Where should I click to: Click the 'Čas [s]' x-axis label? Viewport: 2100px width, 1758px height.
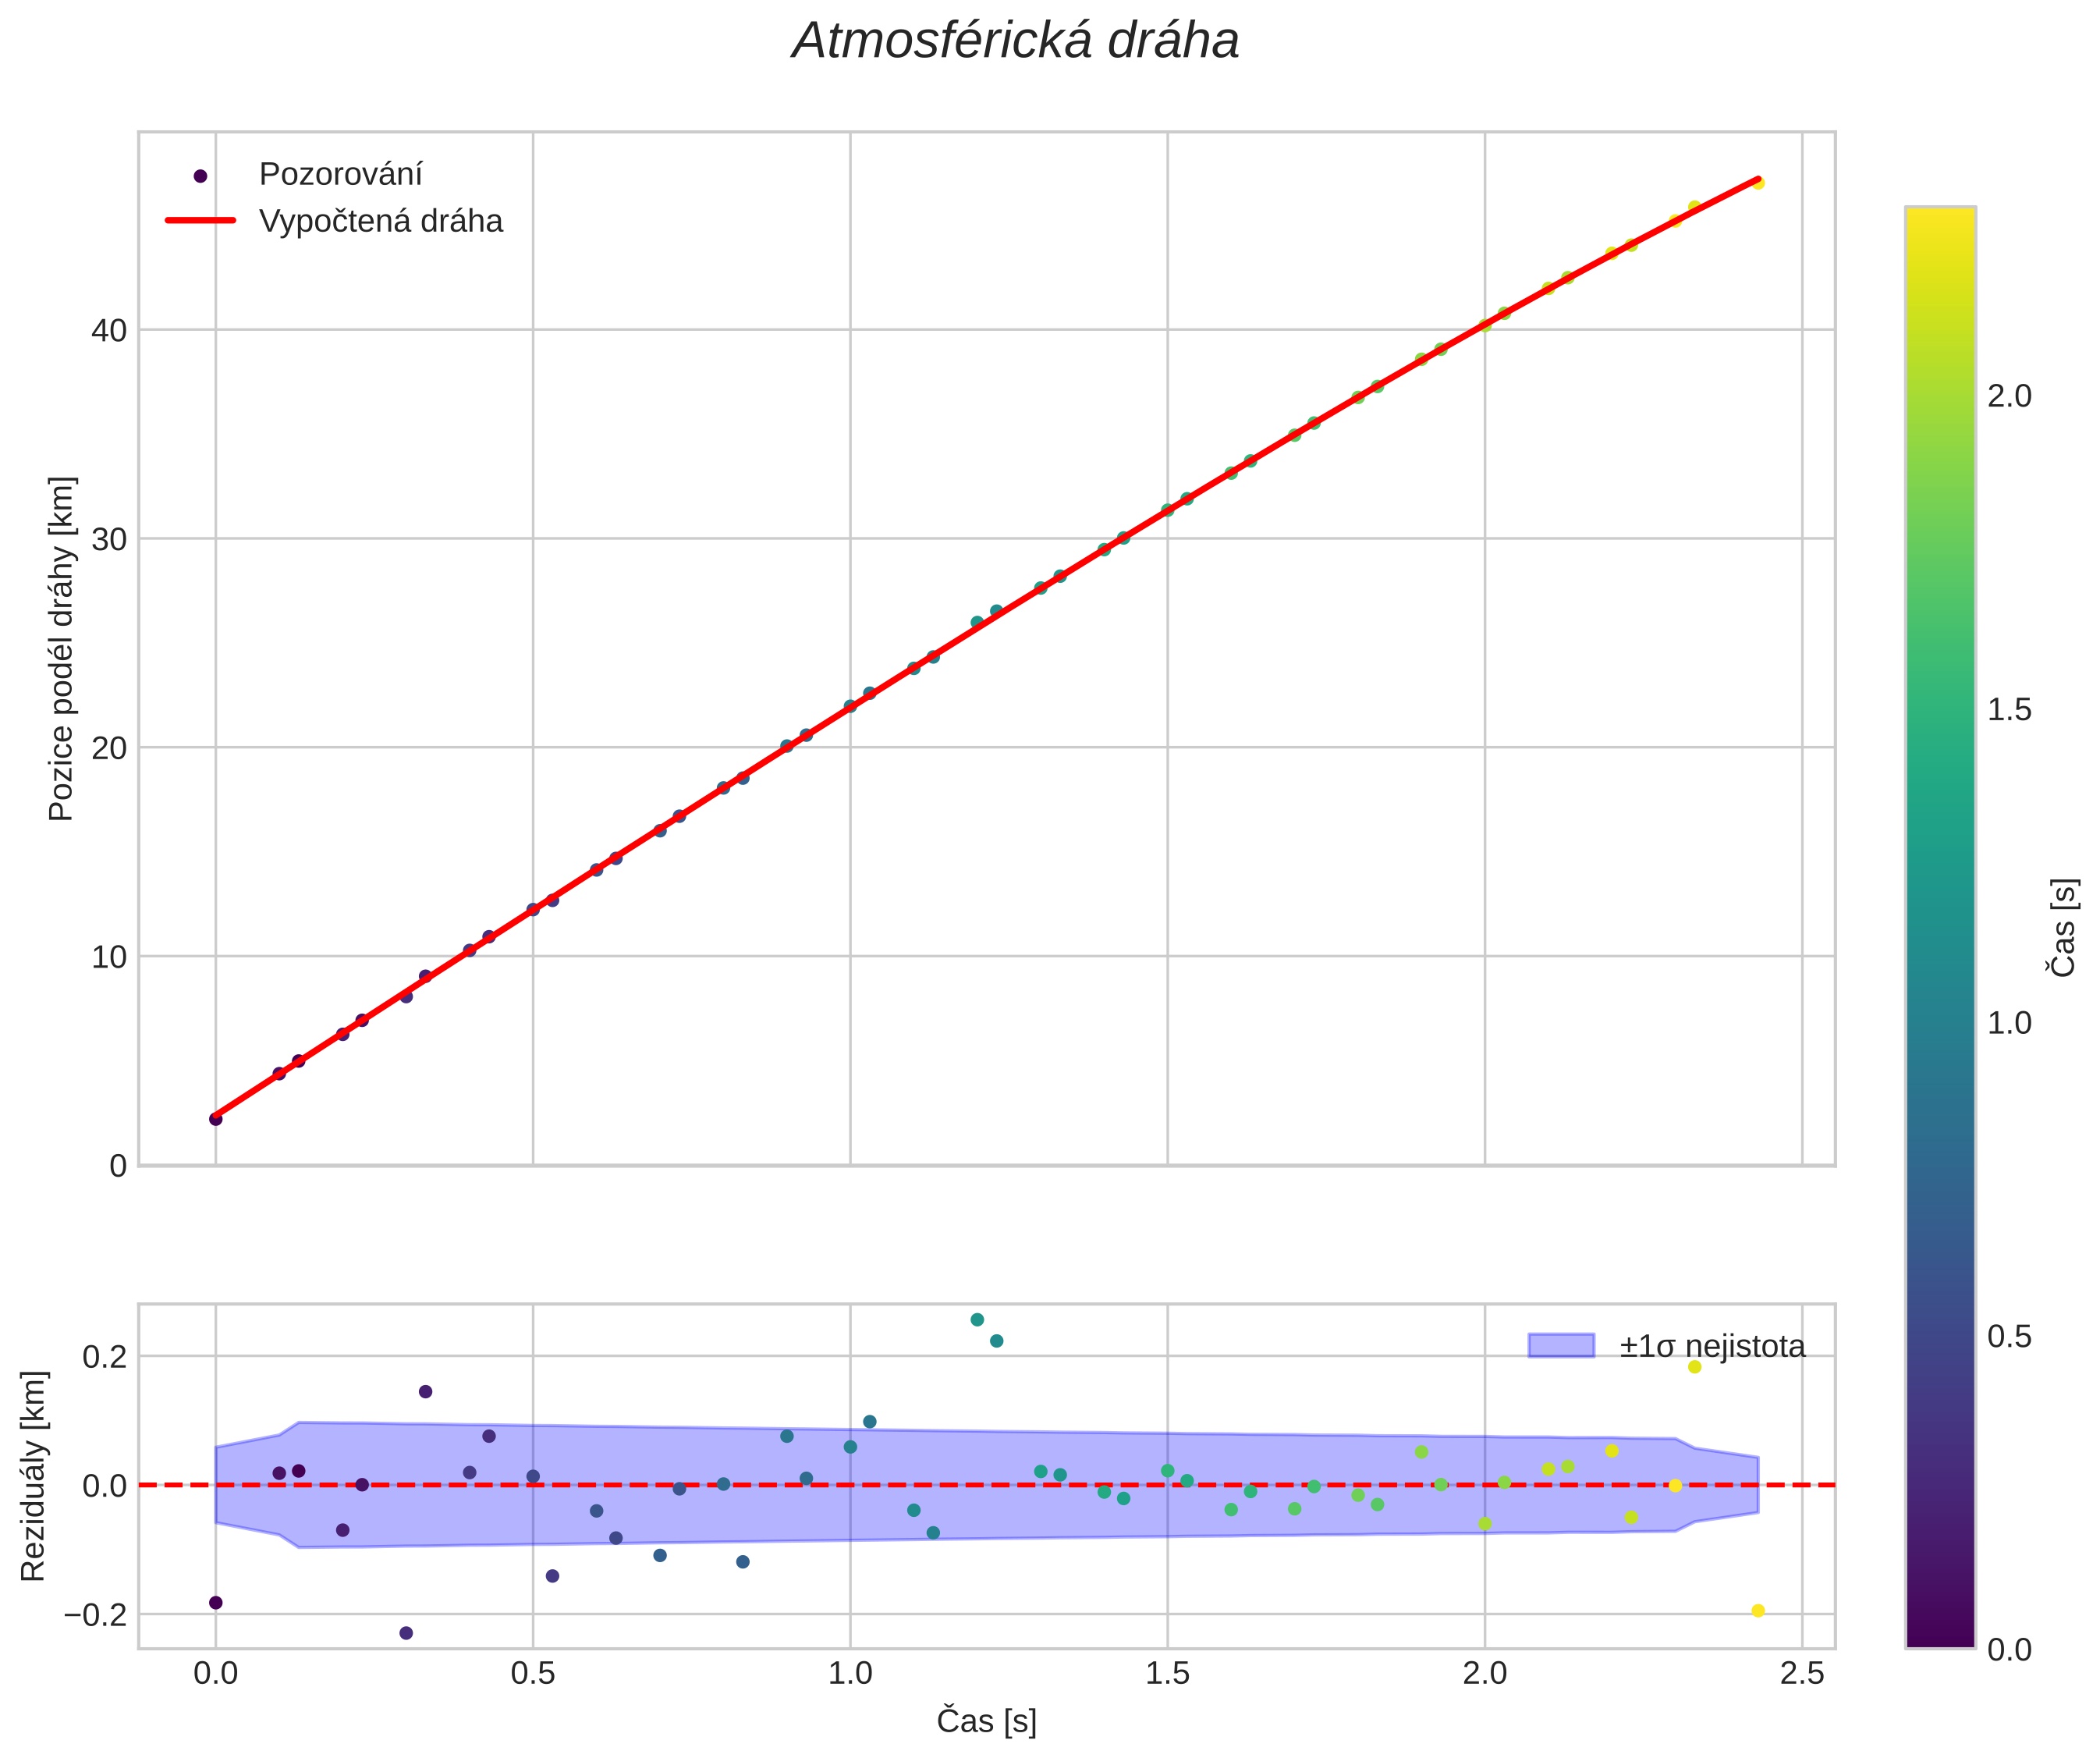click(x=986, y=1721)
